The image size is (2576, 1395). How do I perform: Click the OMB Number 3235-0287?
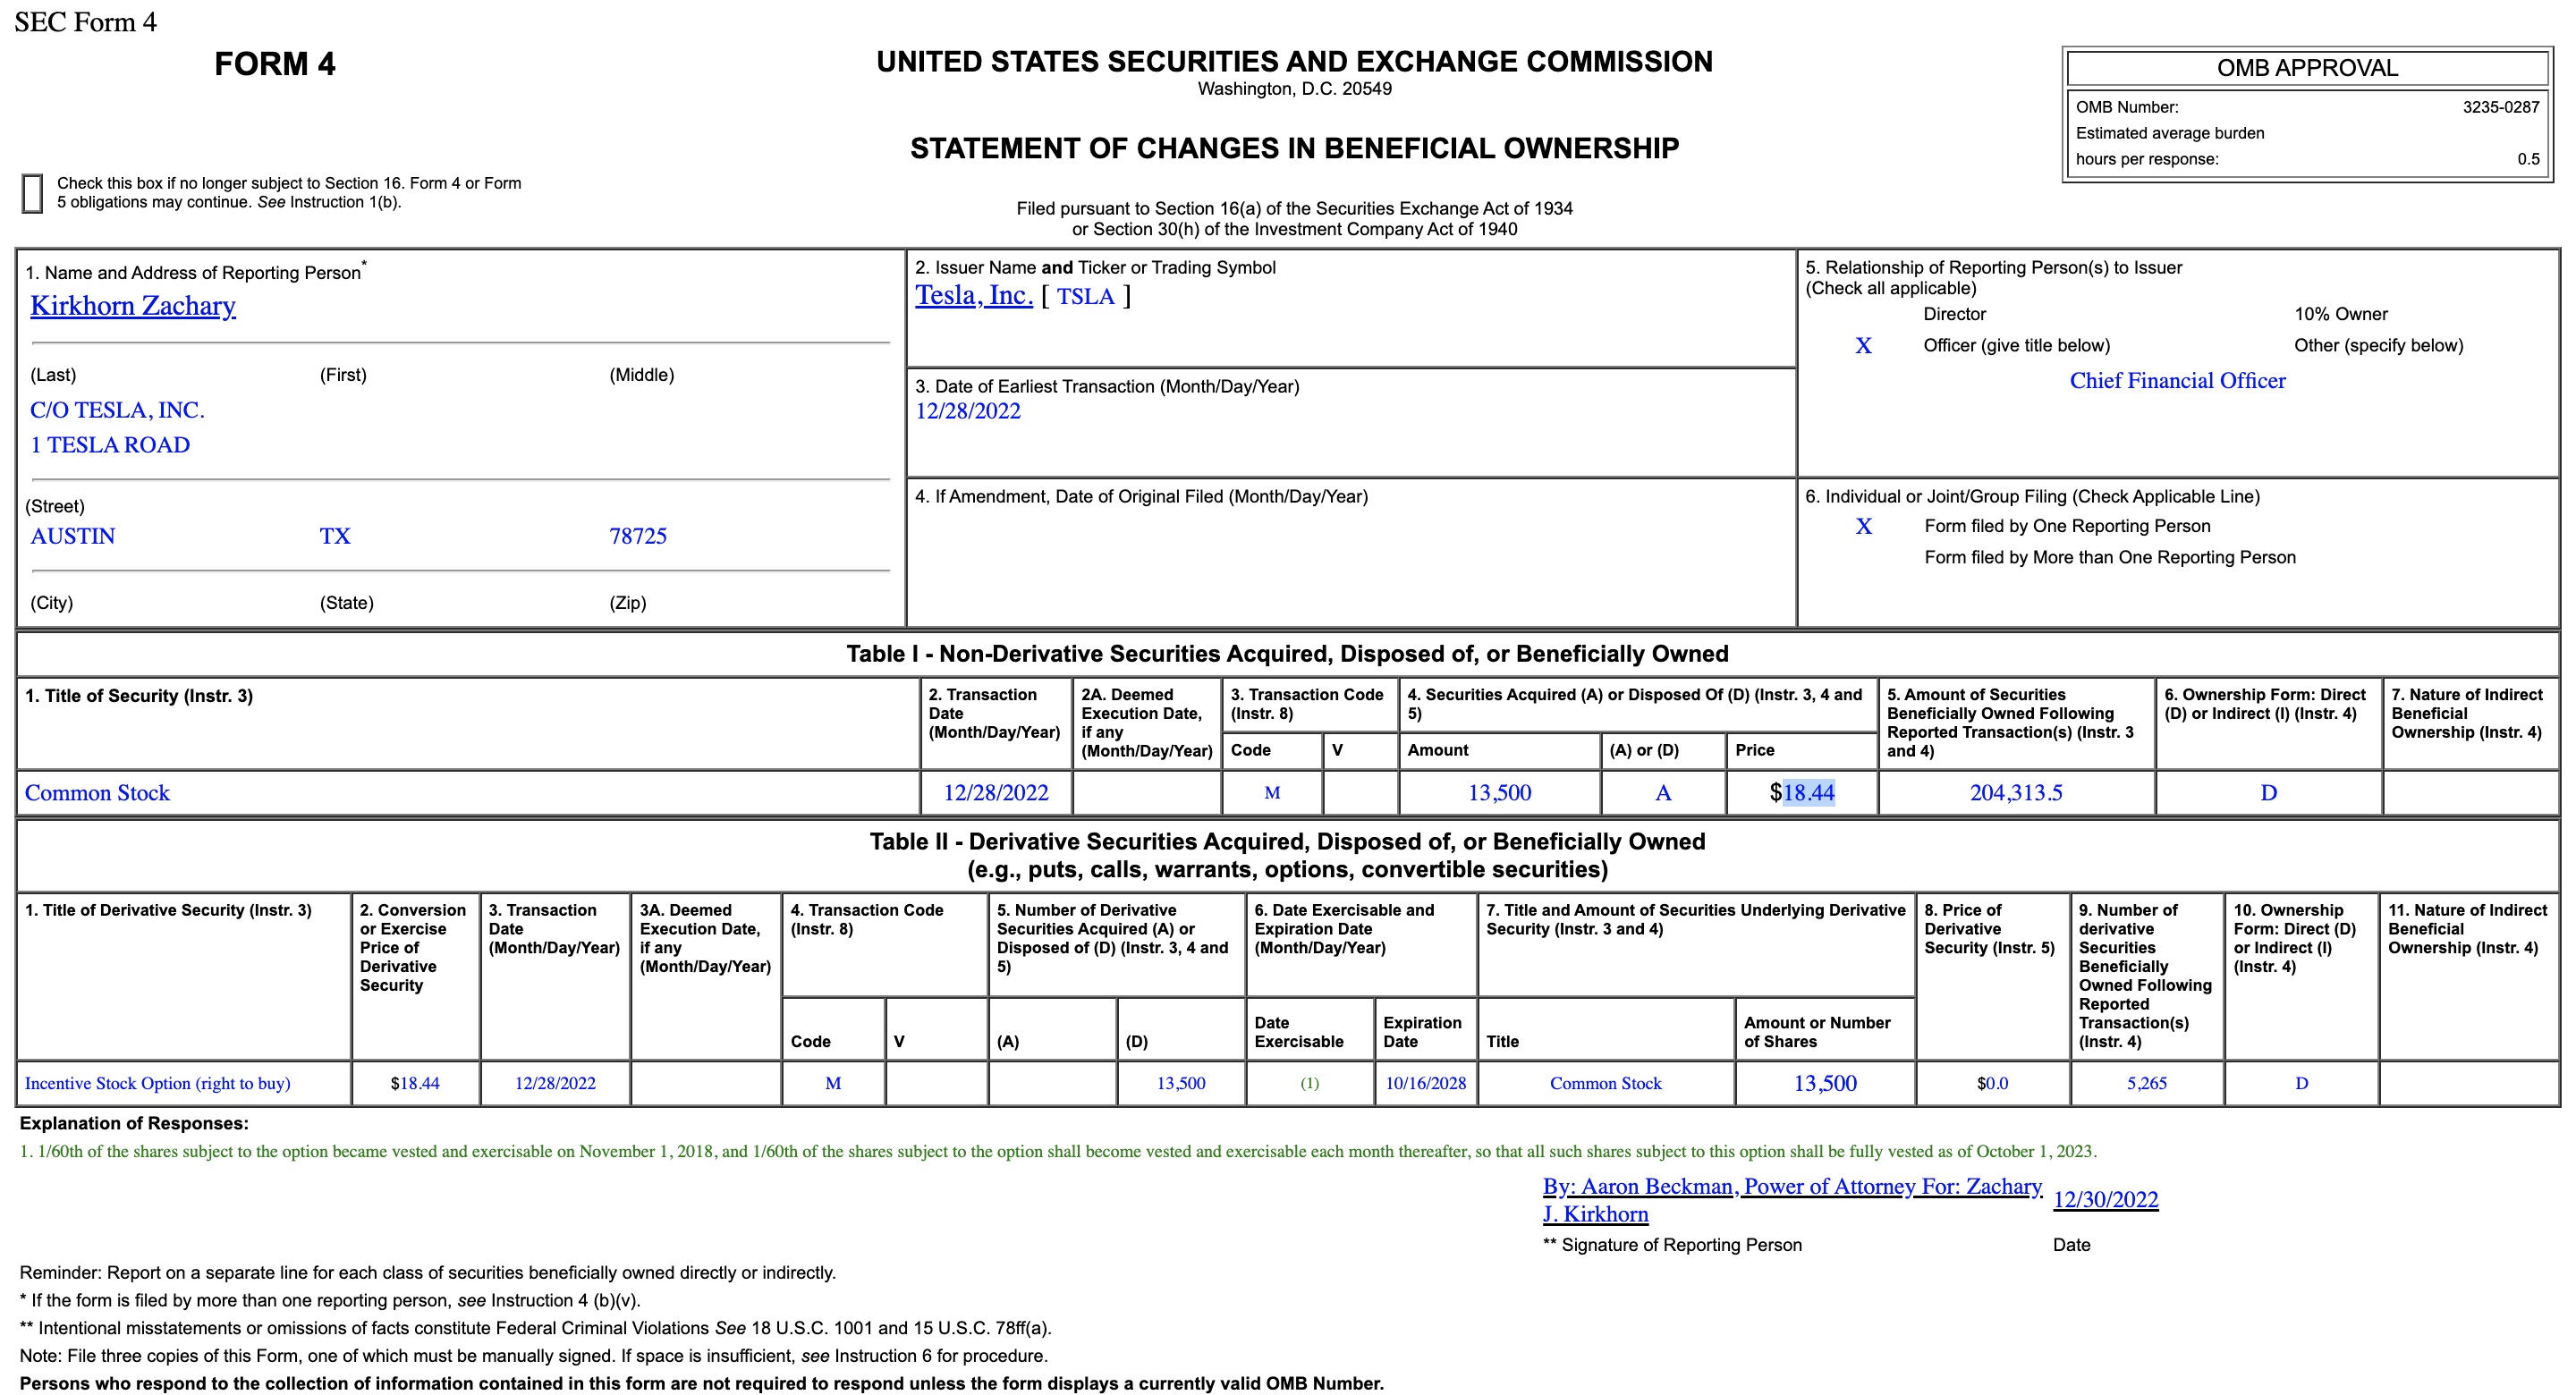coord(2500,108)
